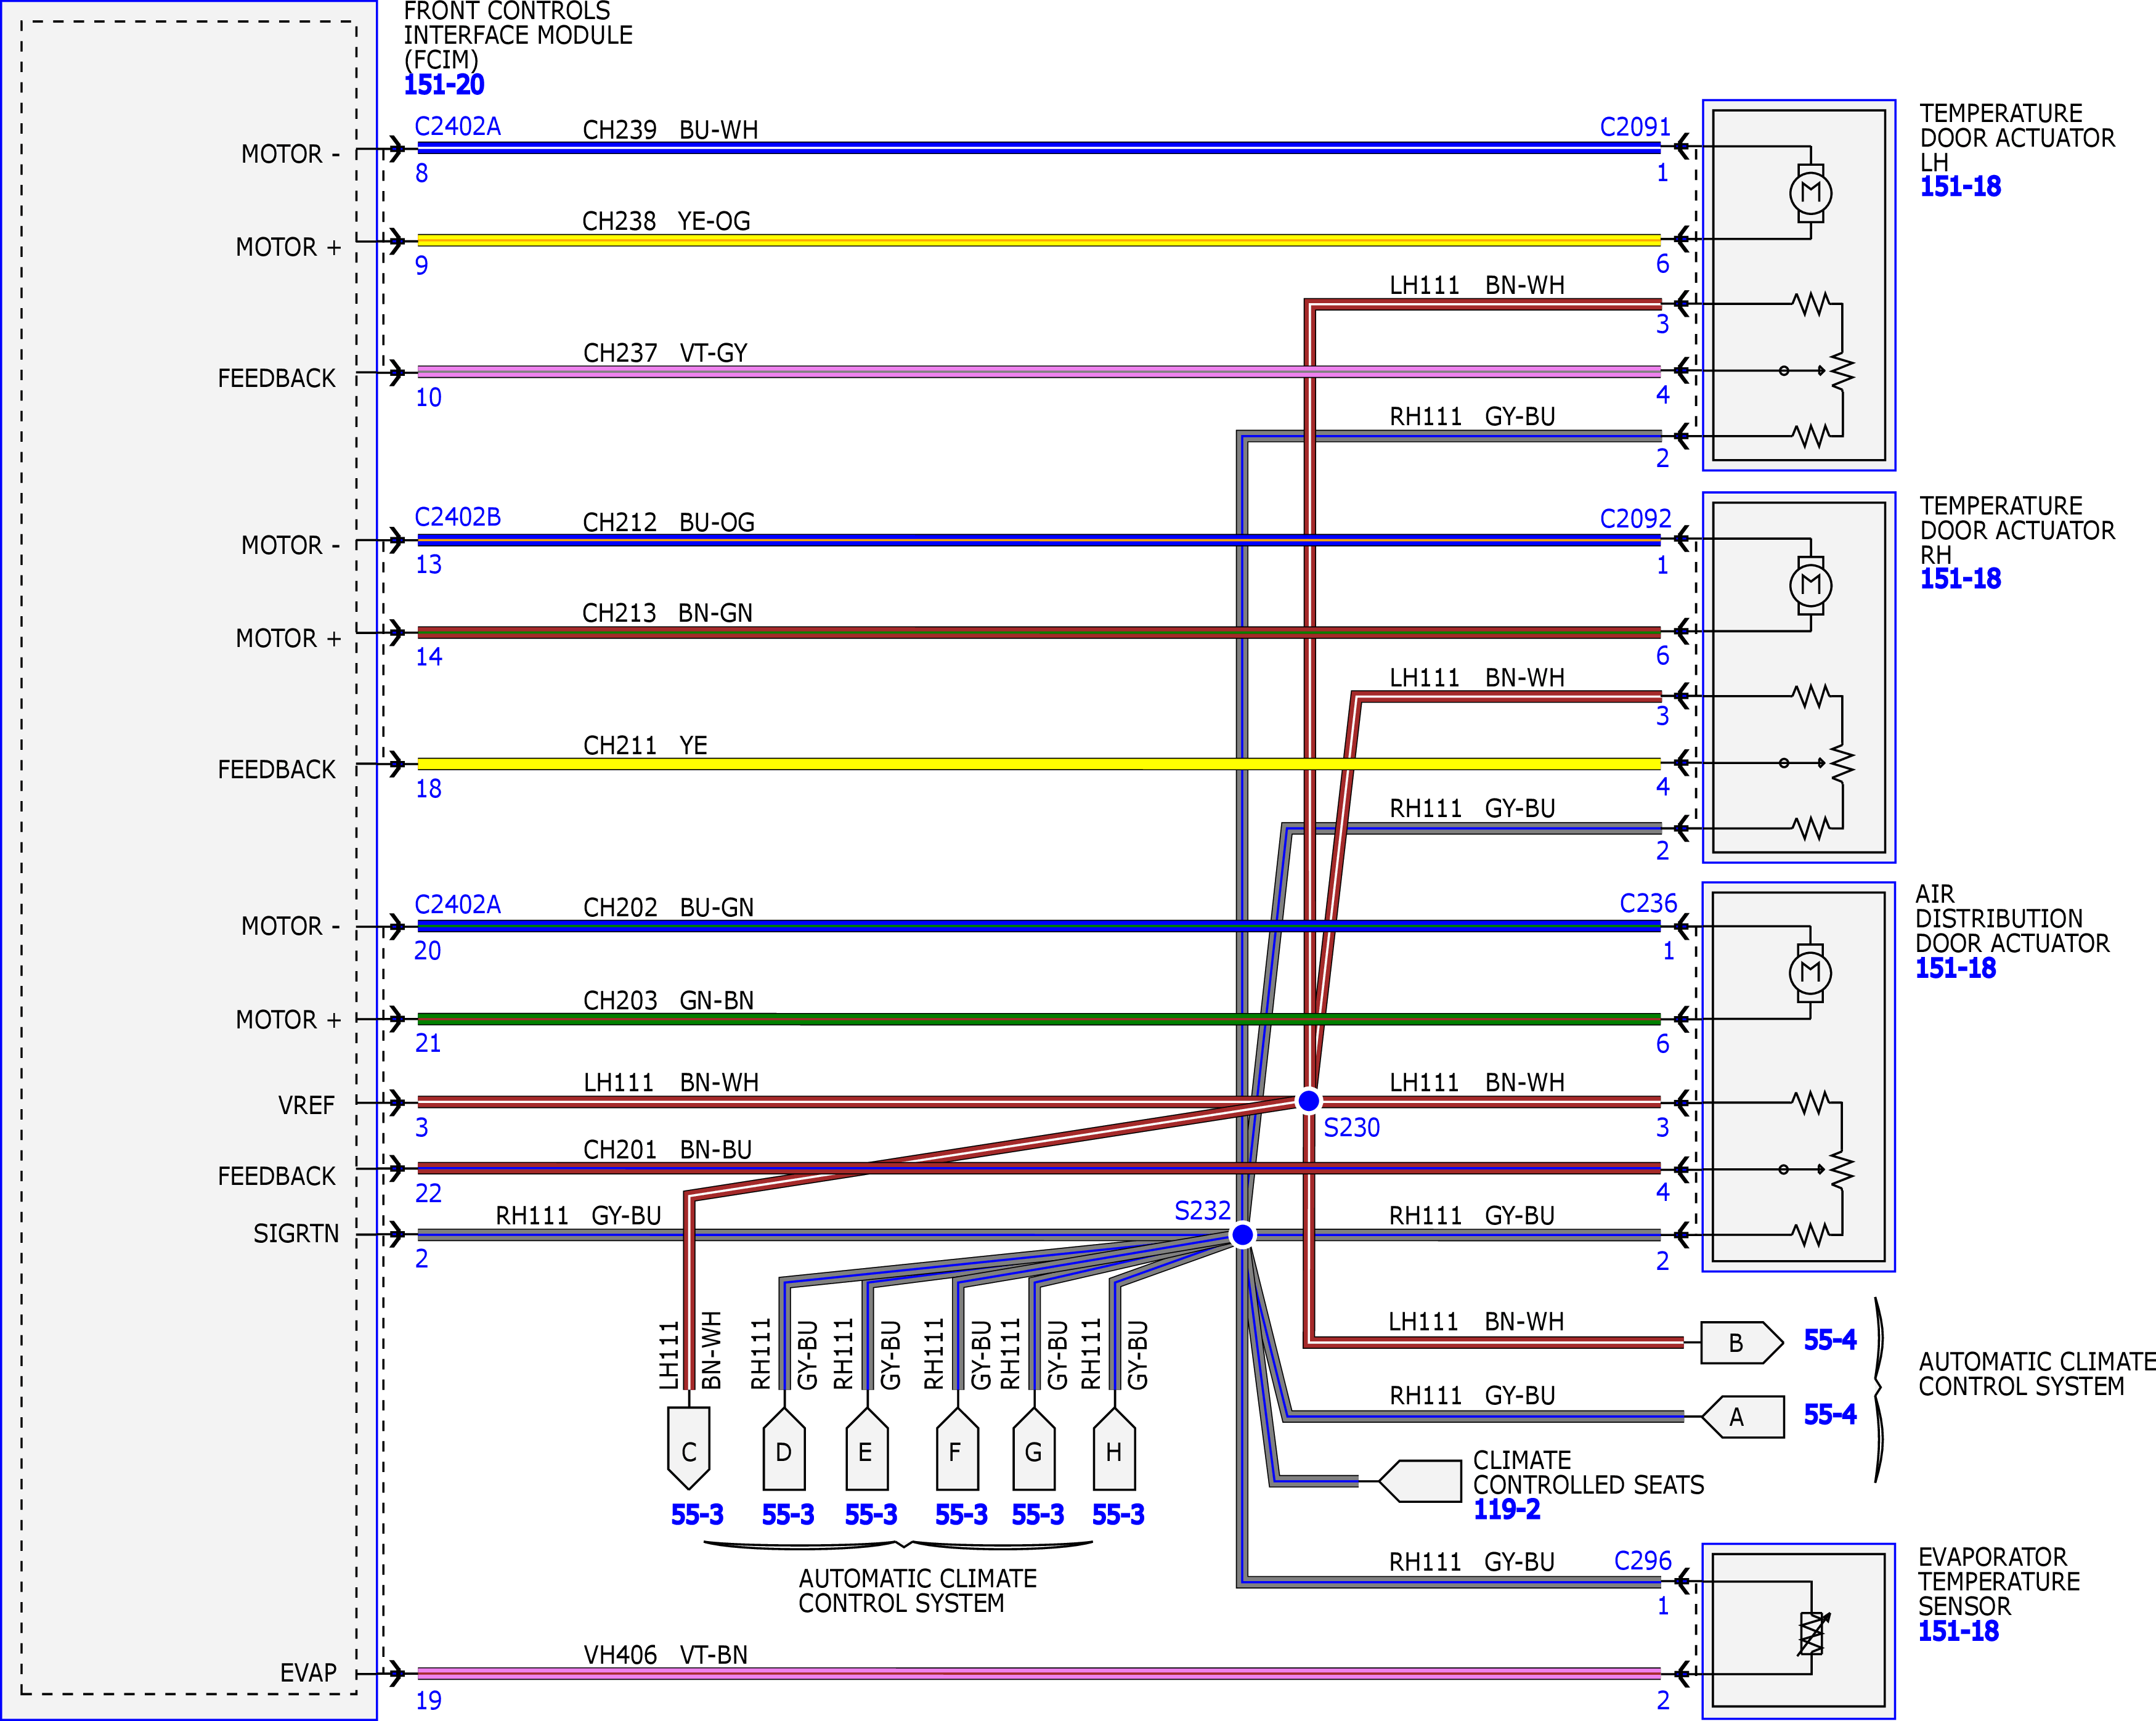Select connector label C236
The width and height of the screenshot is (2156, 1721).
[x=1648, y=904]
